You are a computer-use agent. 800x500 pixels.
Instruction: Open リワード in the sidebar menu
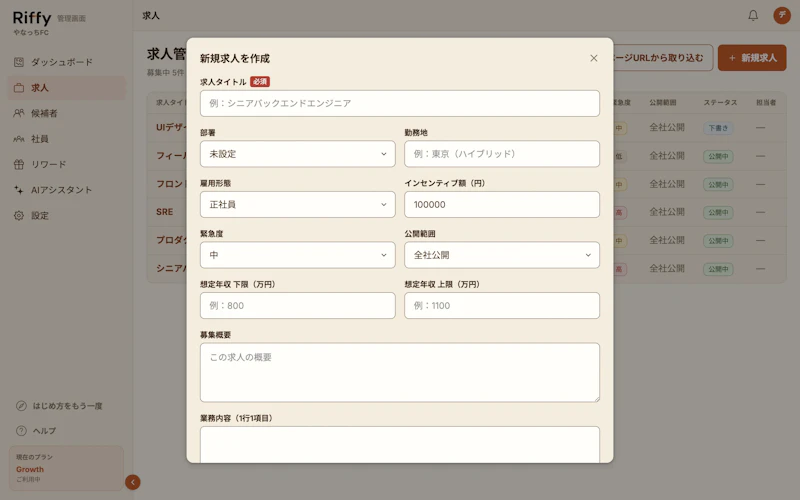pos(66,164)
